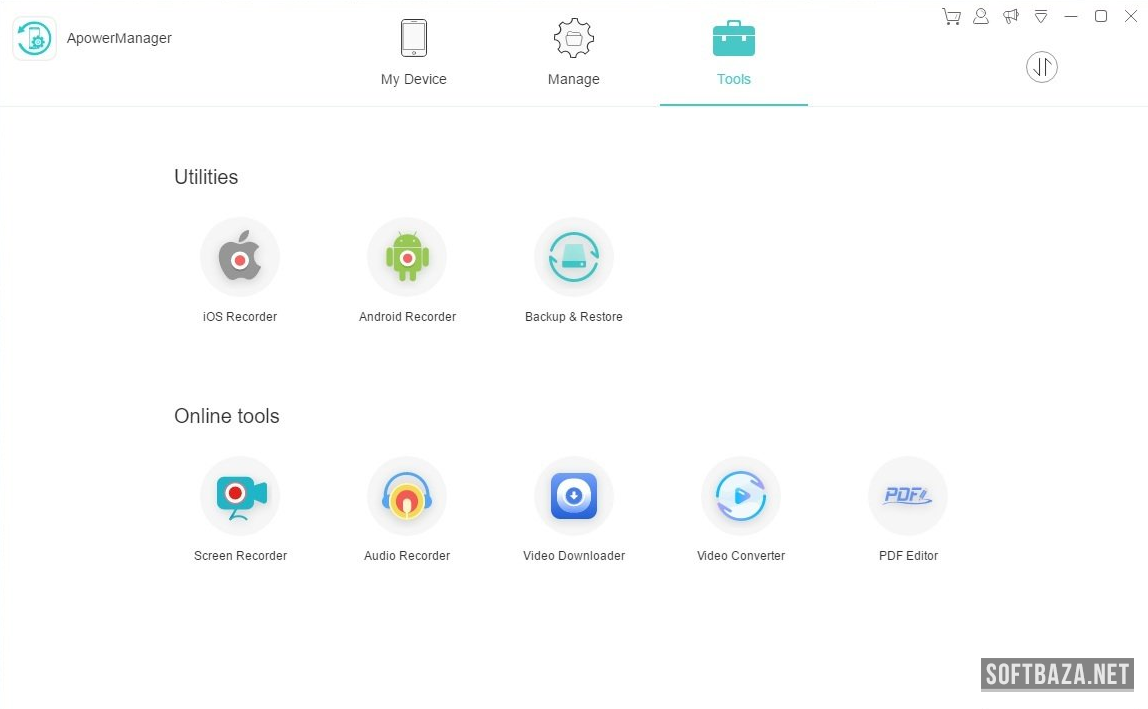Screen dimensions: 1148x709
Task: Launch the Android Recorder tool
Action: (x=407, y=257)
